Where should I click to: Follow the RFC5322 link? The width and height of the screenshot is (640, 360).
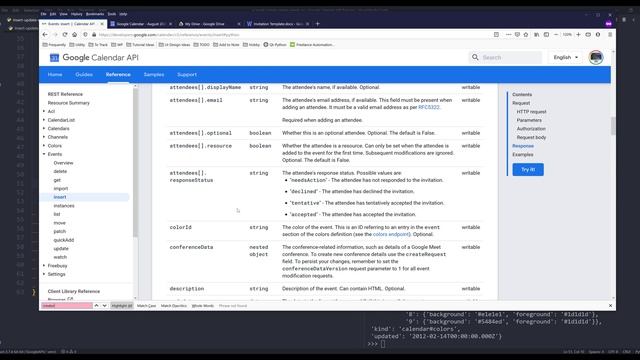click(429, 107)
